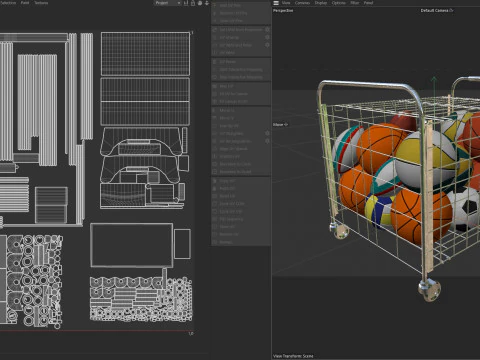Screen dimensions: 480x360
Task: Click the icon beside Default Camera
Action: pyautogui.click(x=451, y=10)
